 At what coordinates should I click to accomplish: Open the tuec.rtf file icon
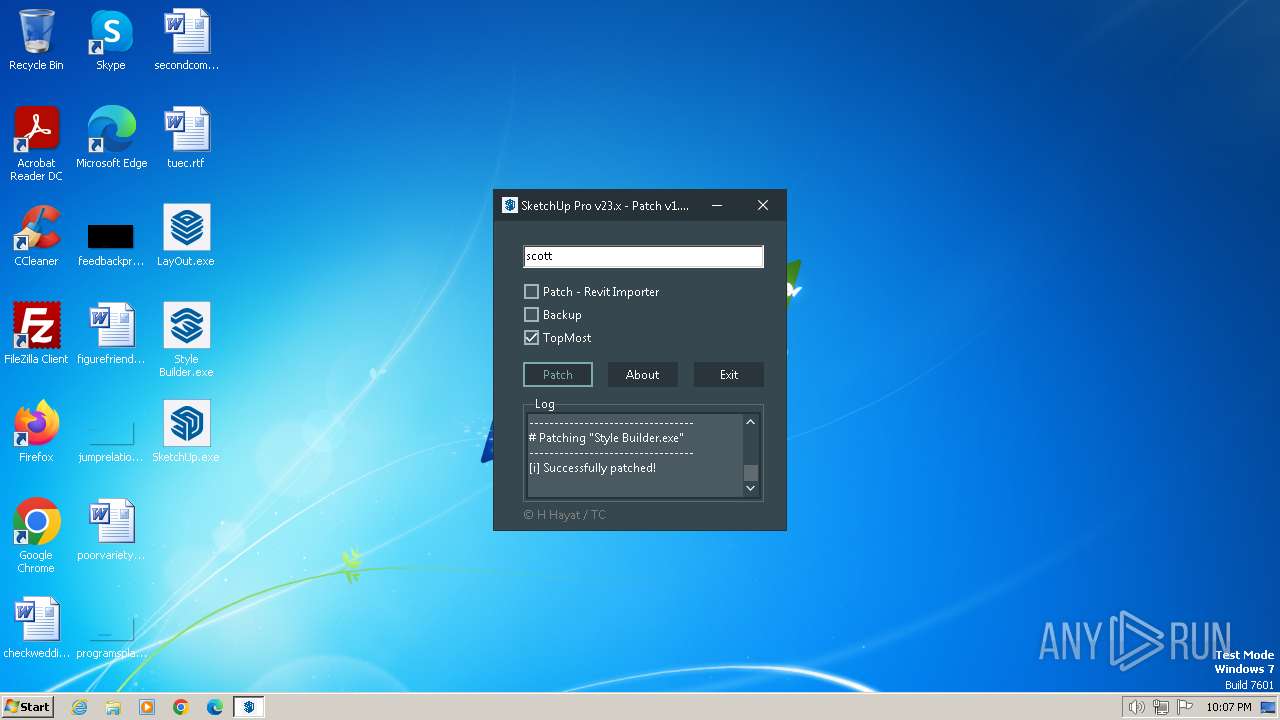[x=187, y=137]
